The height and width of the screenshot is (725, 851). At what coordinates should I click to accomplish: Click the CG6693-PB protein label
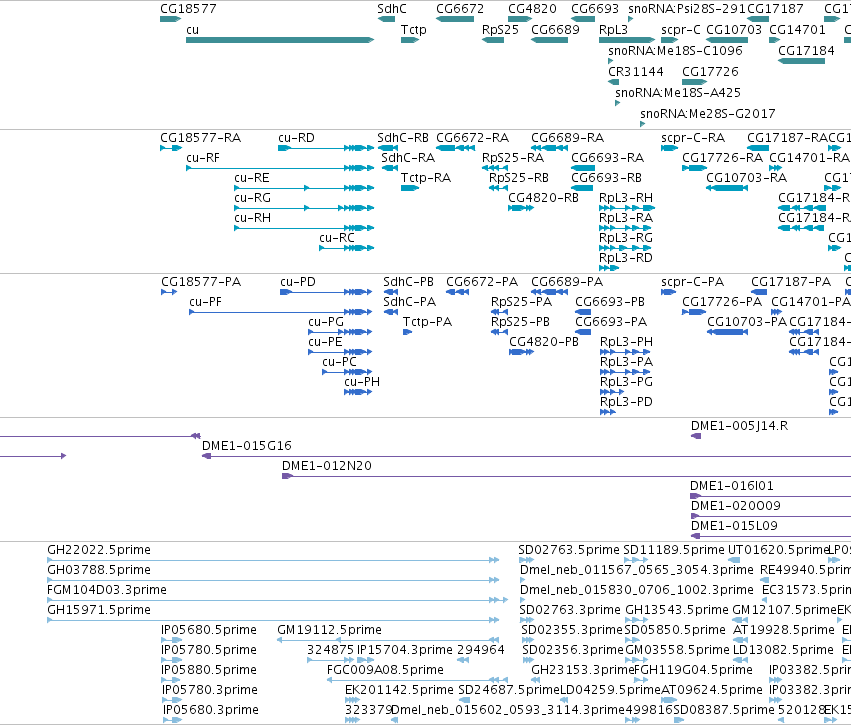(x=610, y=302)
